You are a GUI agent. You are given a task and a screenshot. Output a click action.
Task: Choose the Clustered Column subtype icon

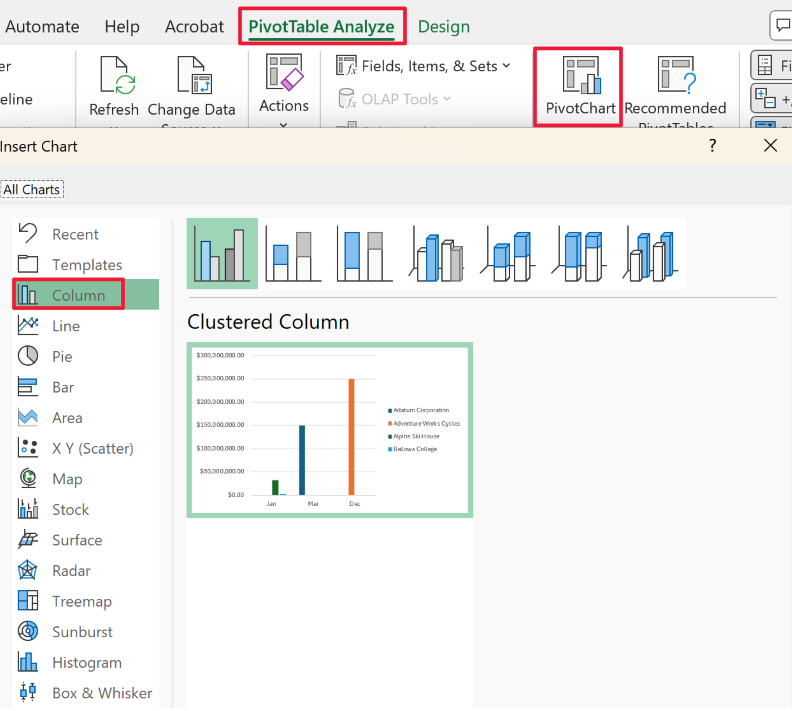pyautogui.click(x=222, y=253)
